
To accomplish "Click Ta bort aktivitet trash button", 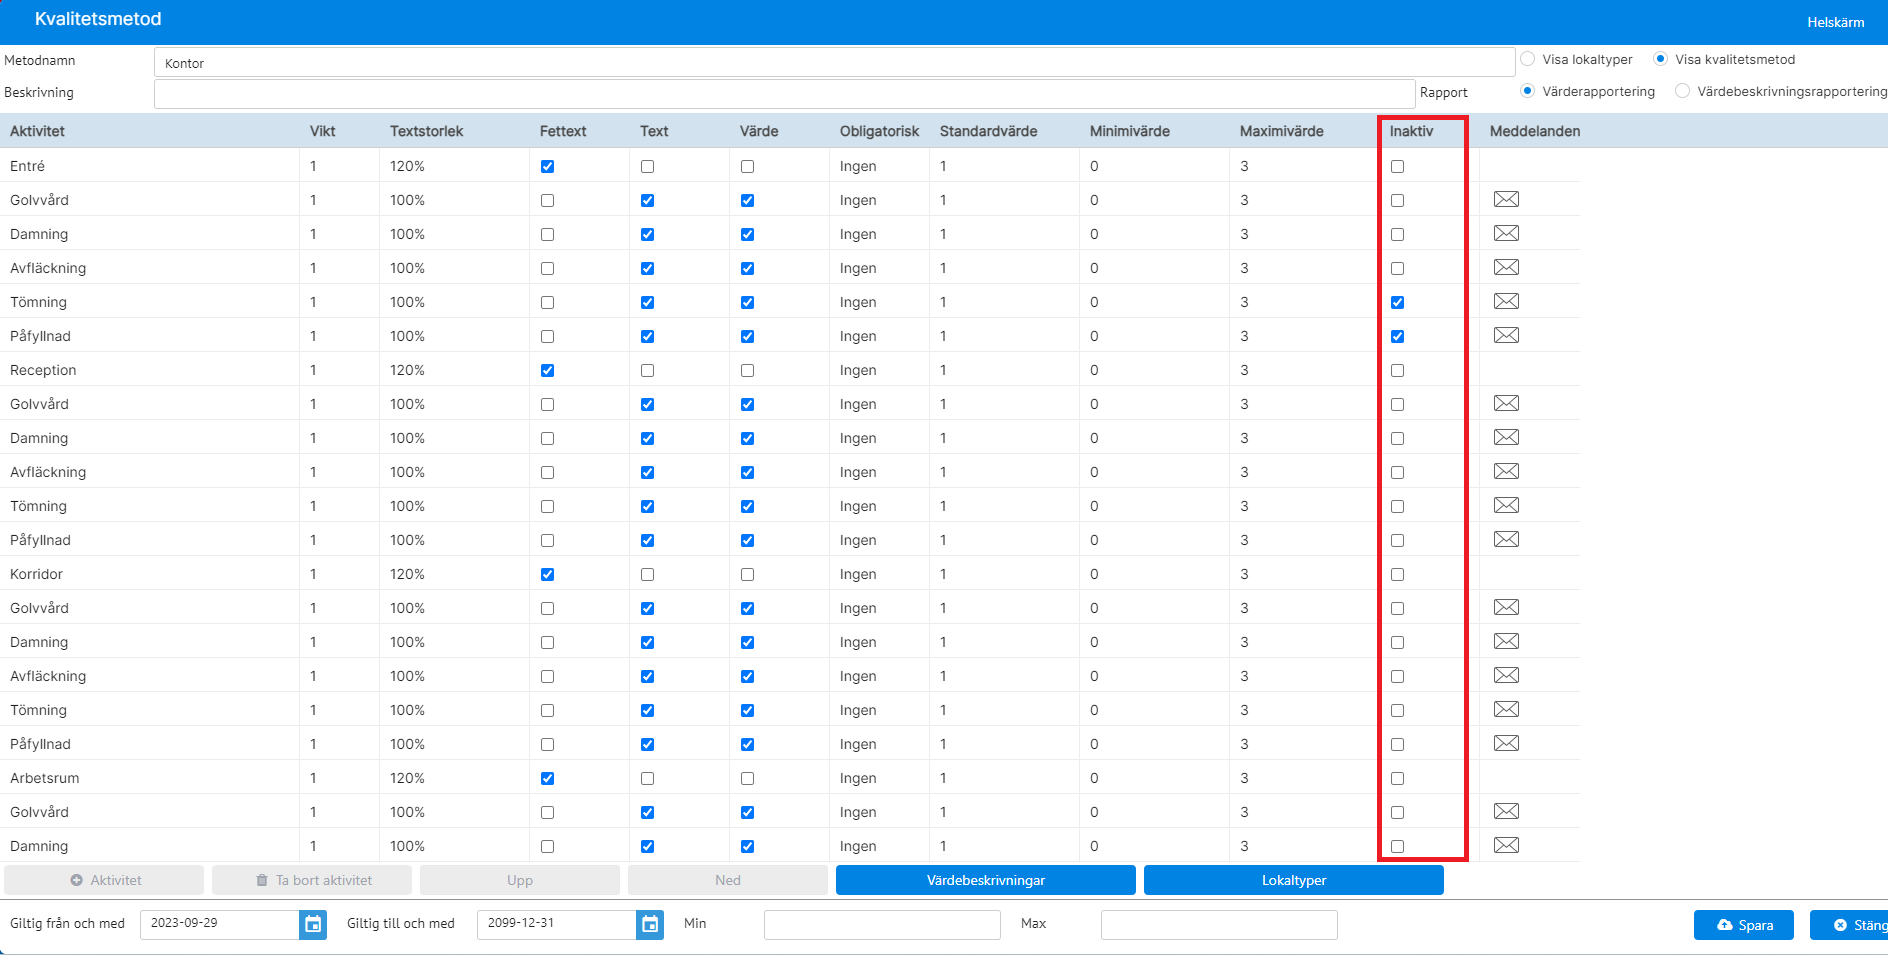I will click(x=312, y=880).
